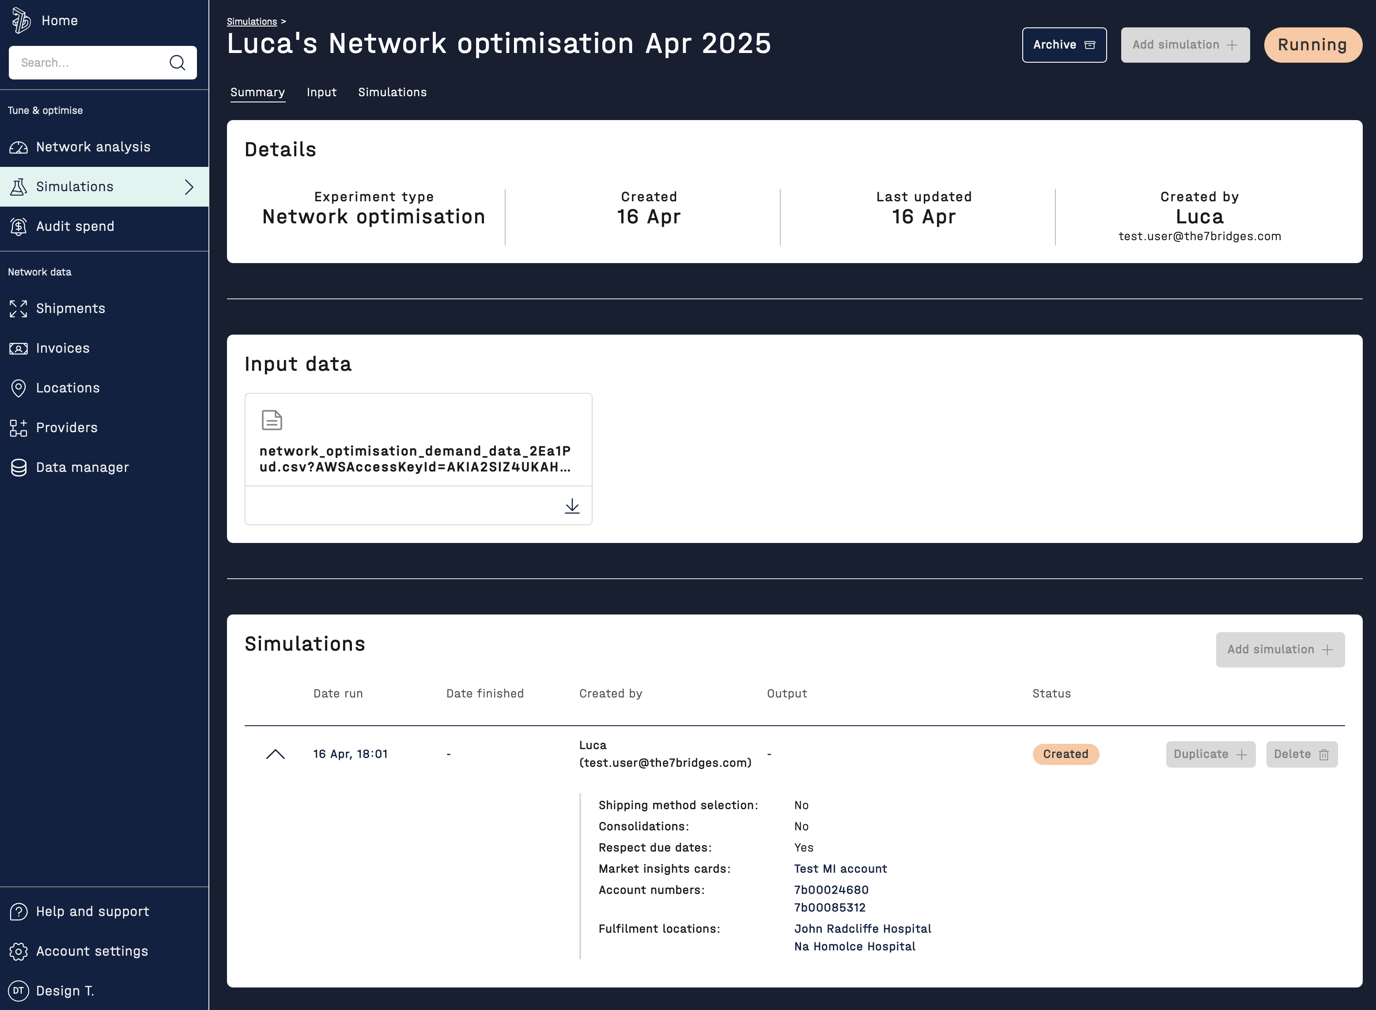This screenshot has height=1010, width=1376.
Task: Duplicate the Created simulation
Action: click(x=1210, y=754)
